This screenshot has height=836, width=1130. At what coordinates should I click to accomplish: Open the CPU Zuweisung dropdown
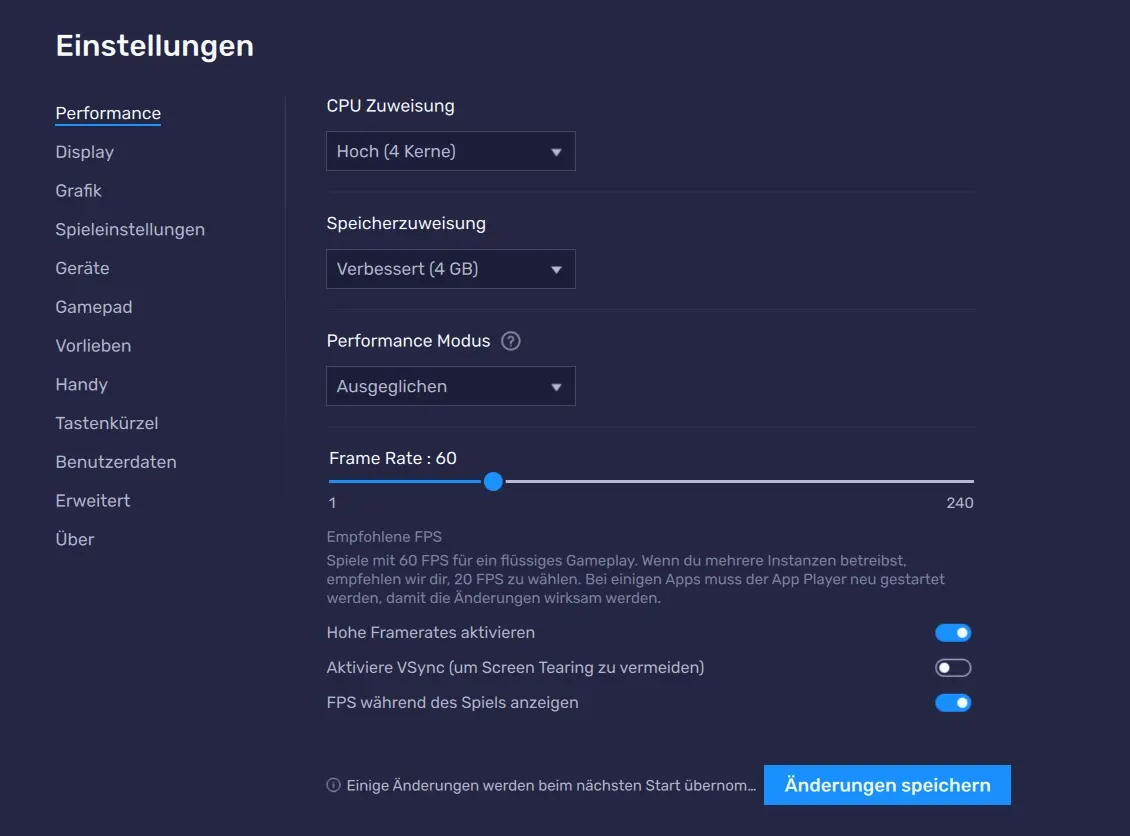click(x=450, y=151)
